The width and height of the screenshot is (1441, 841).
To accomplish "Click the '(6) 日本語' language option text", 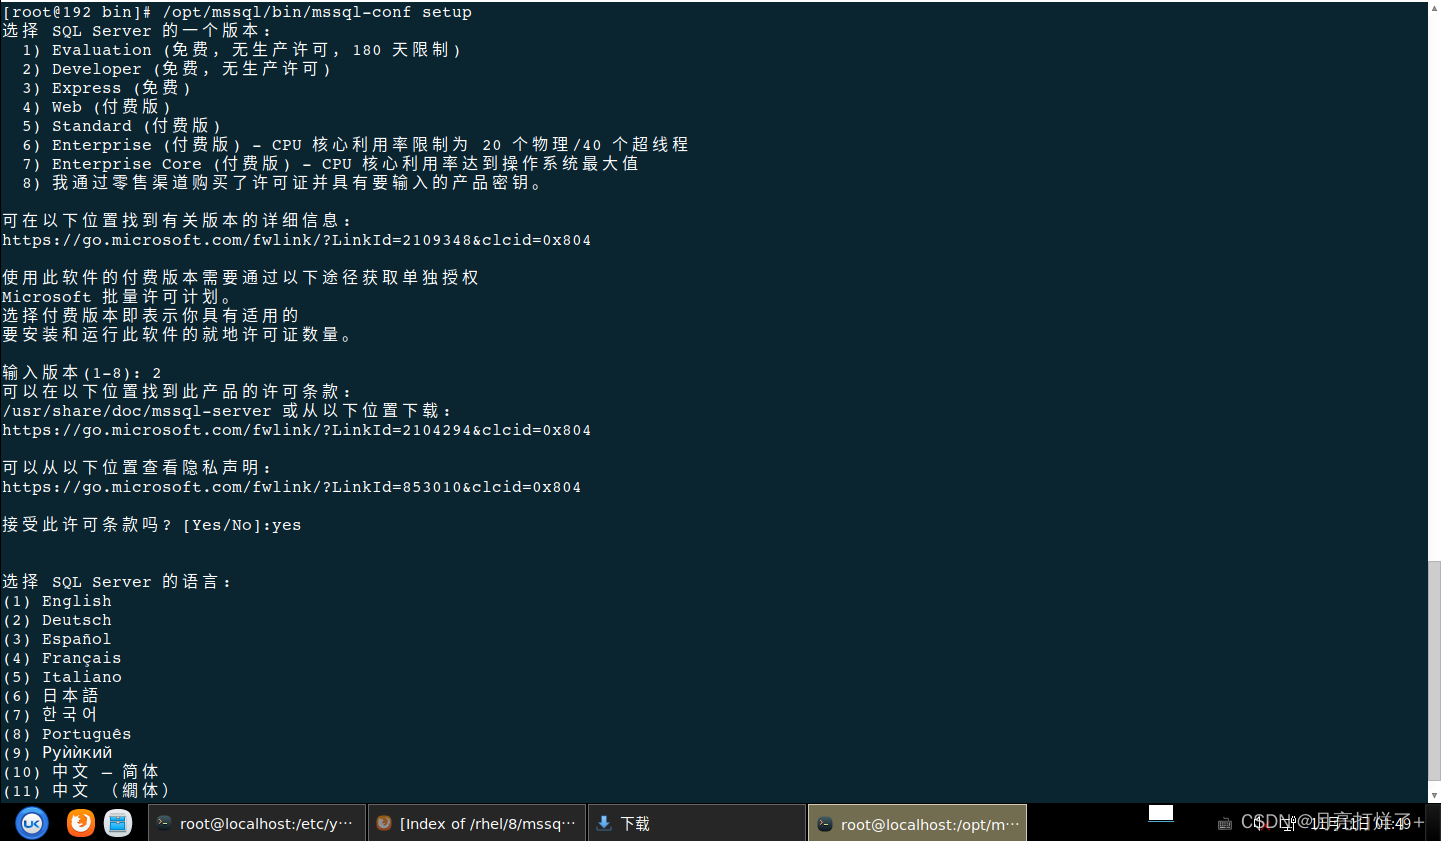I will tap(50, 696).
